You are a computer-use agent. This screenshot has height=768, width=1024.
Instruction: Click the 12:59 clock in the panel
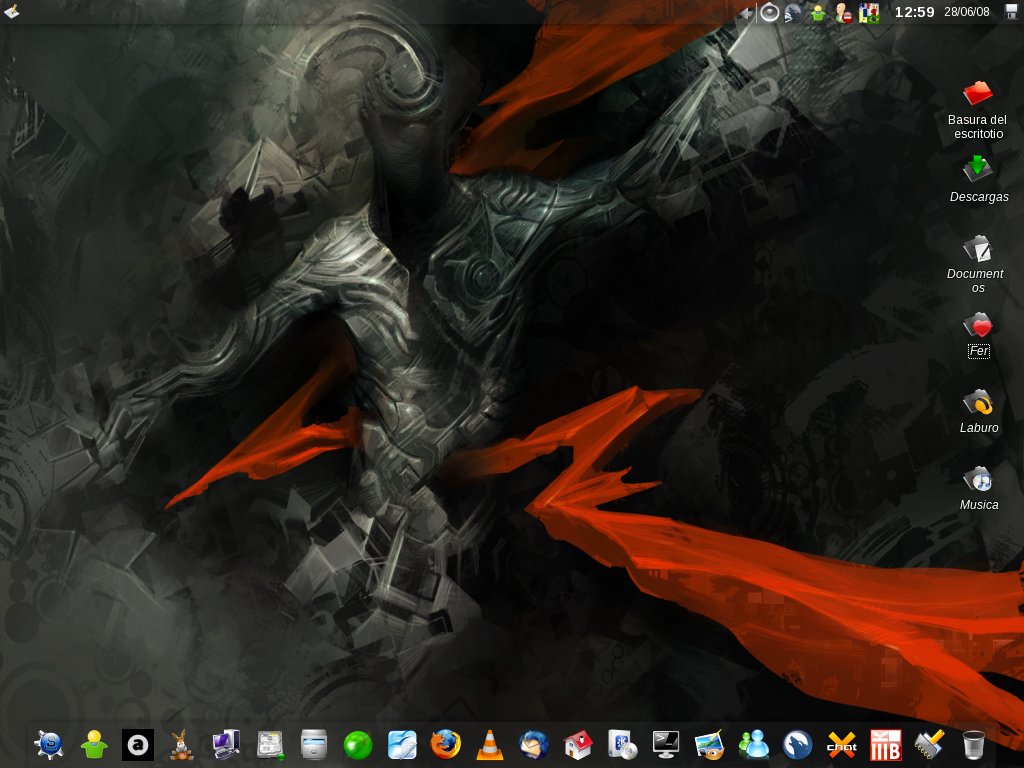click(x=914, y=12)
